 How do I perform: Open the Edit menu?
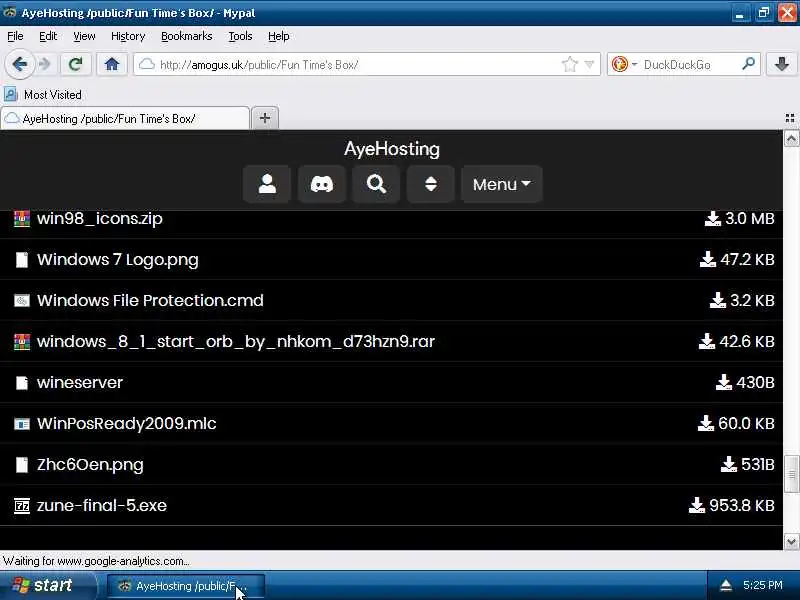tap(48, 36)
